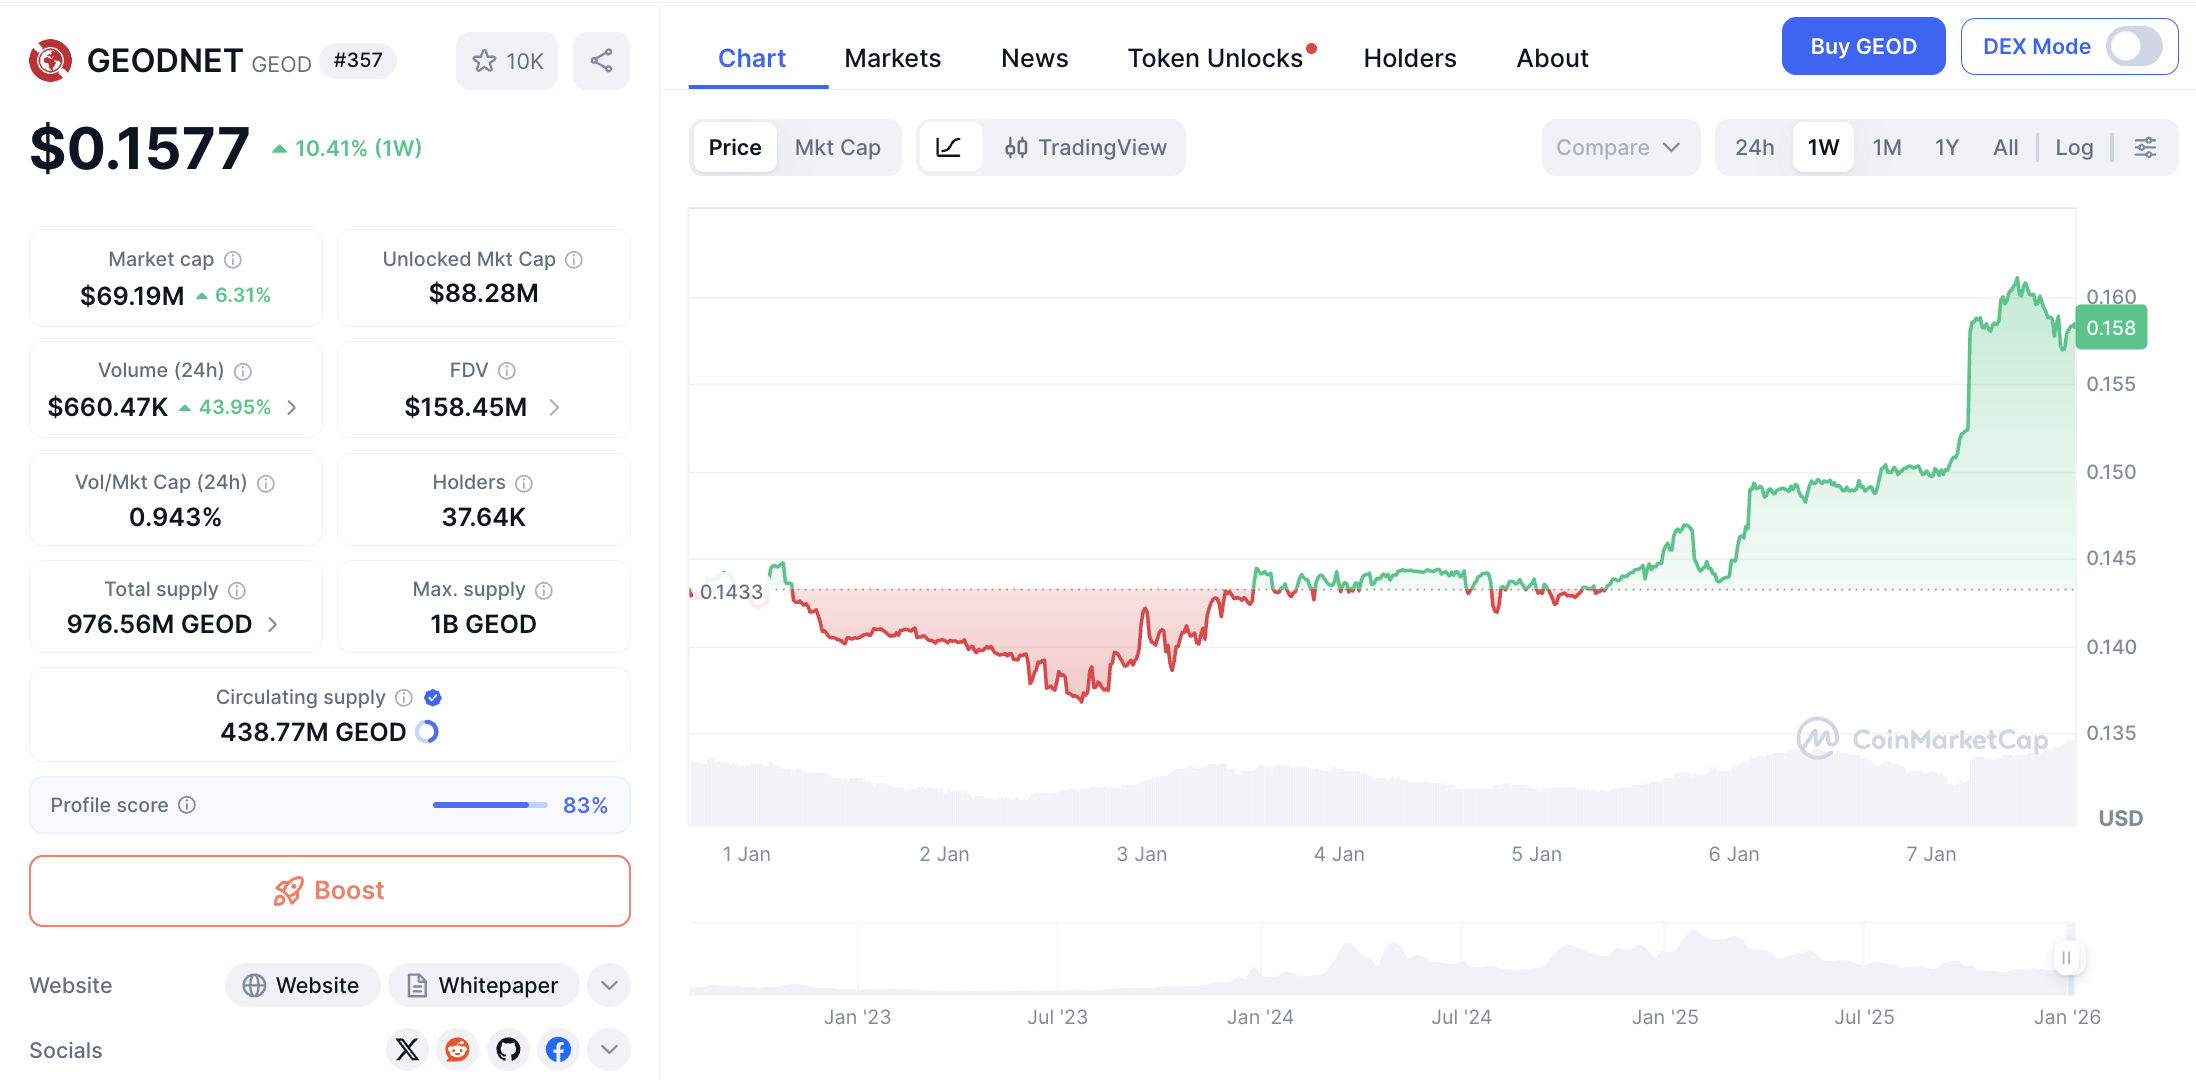Switch to the Markets tab

click(x=892, y=58)
